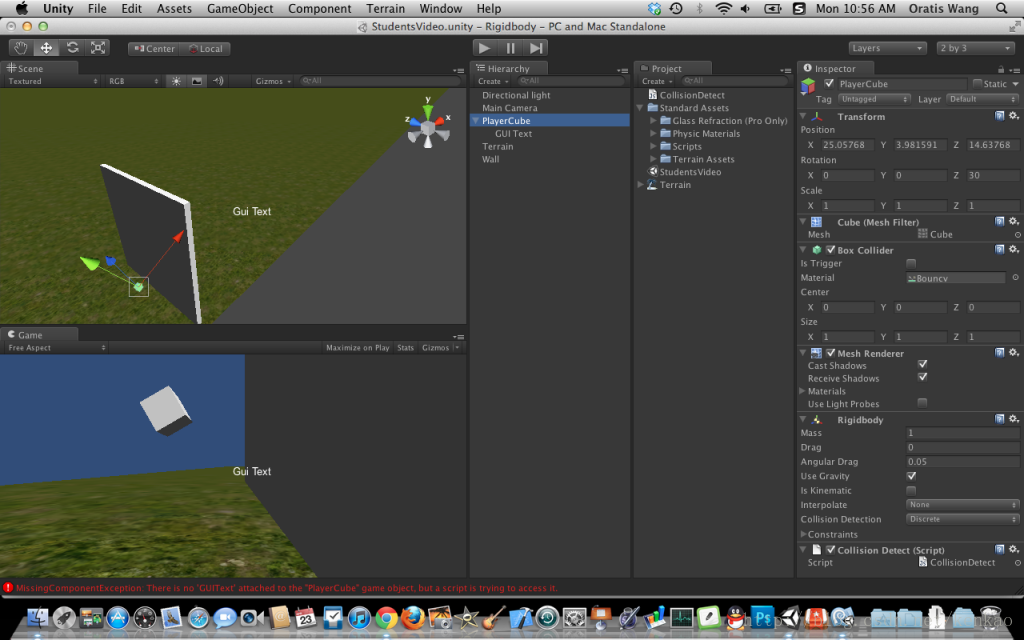Check the Is Kinematic checkbox

pos(911,490)
